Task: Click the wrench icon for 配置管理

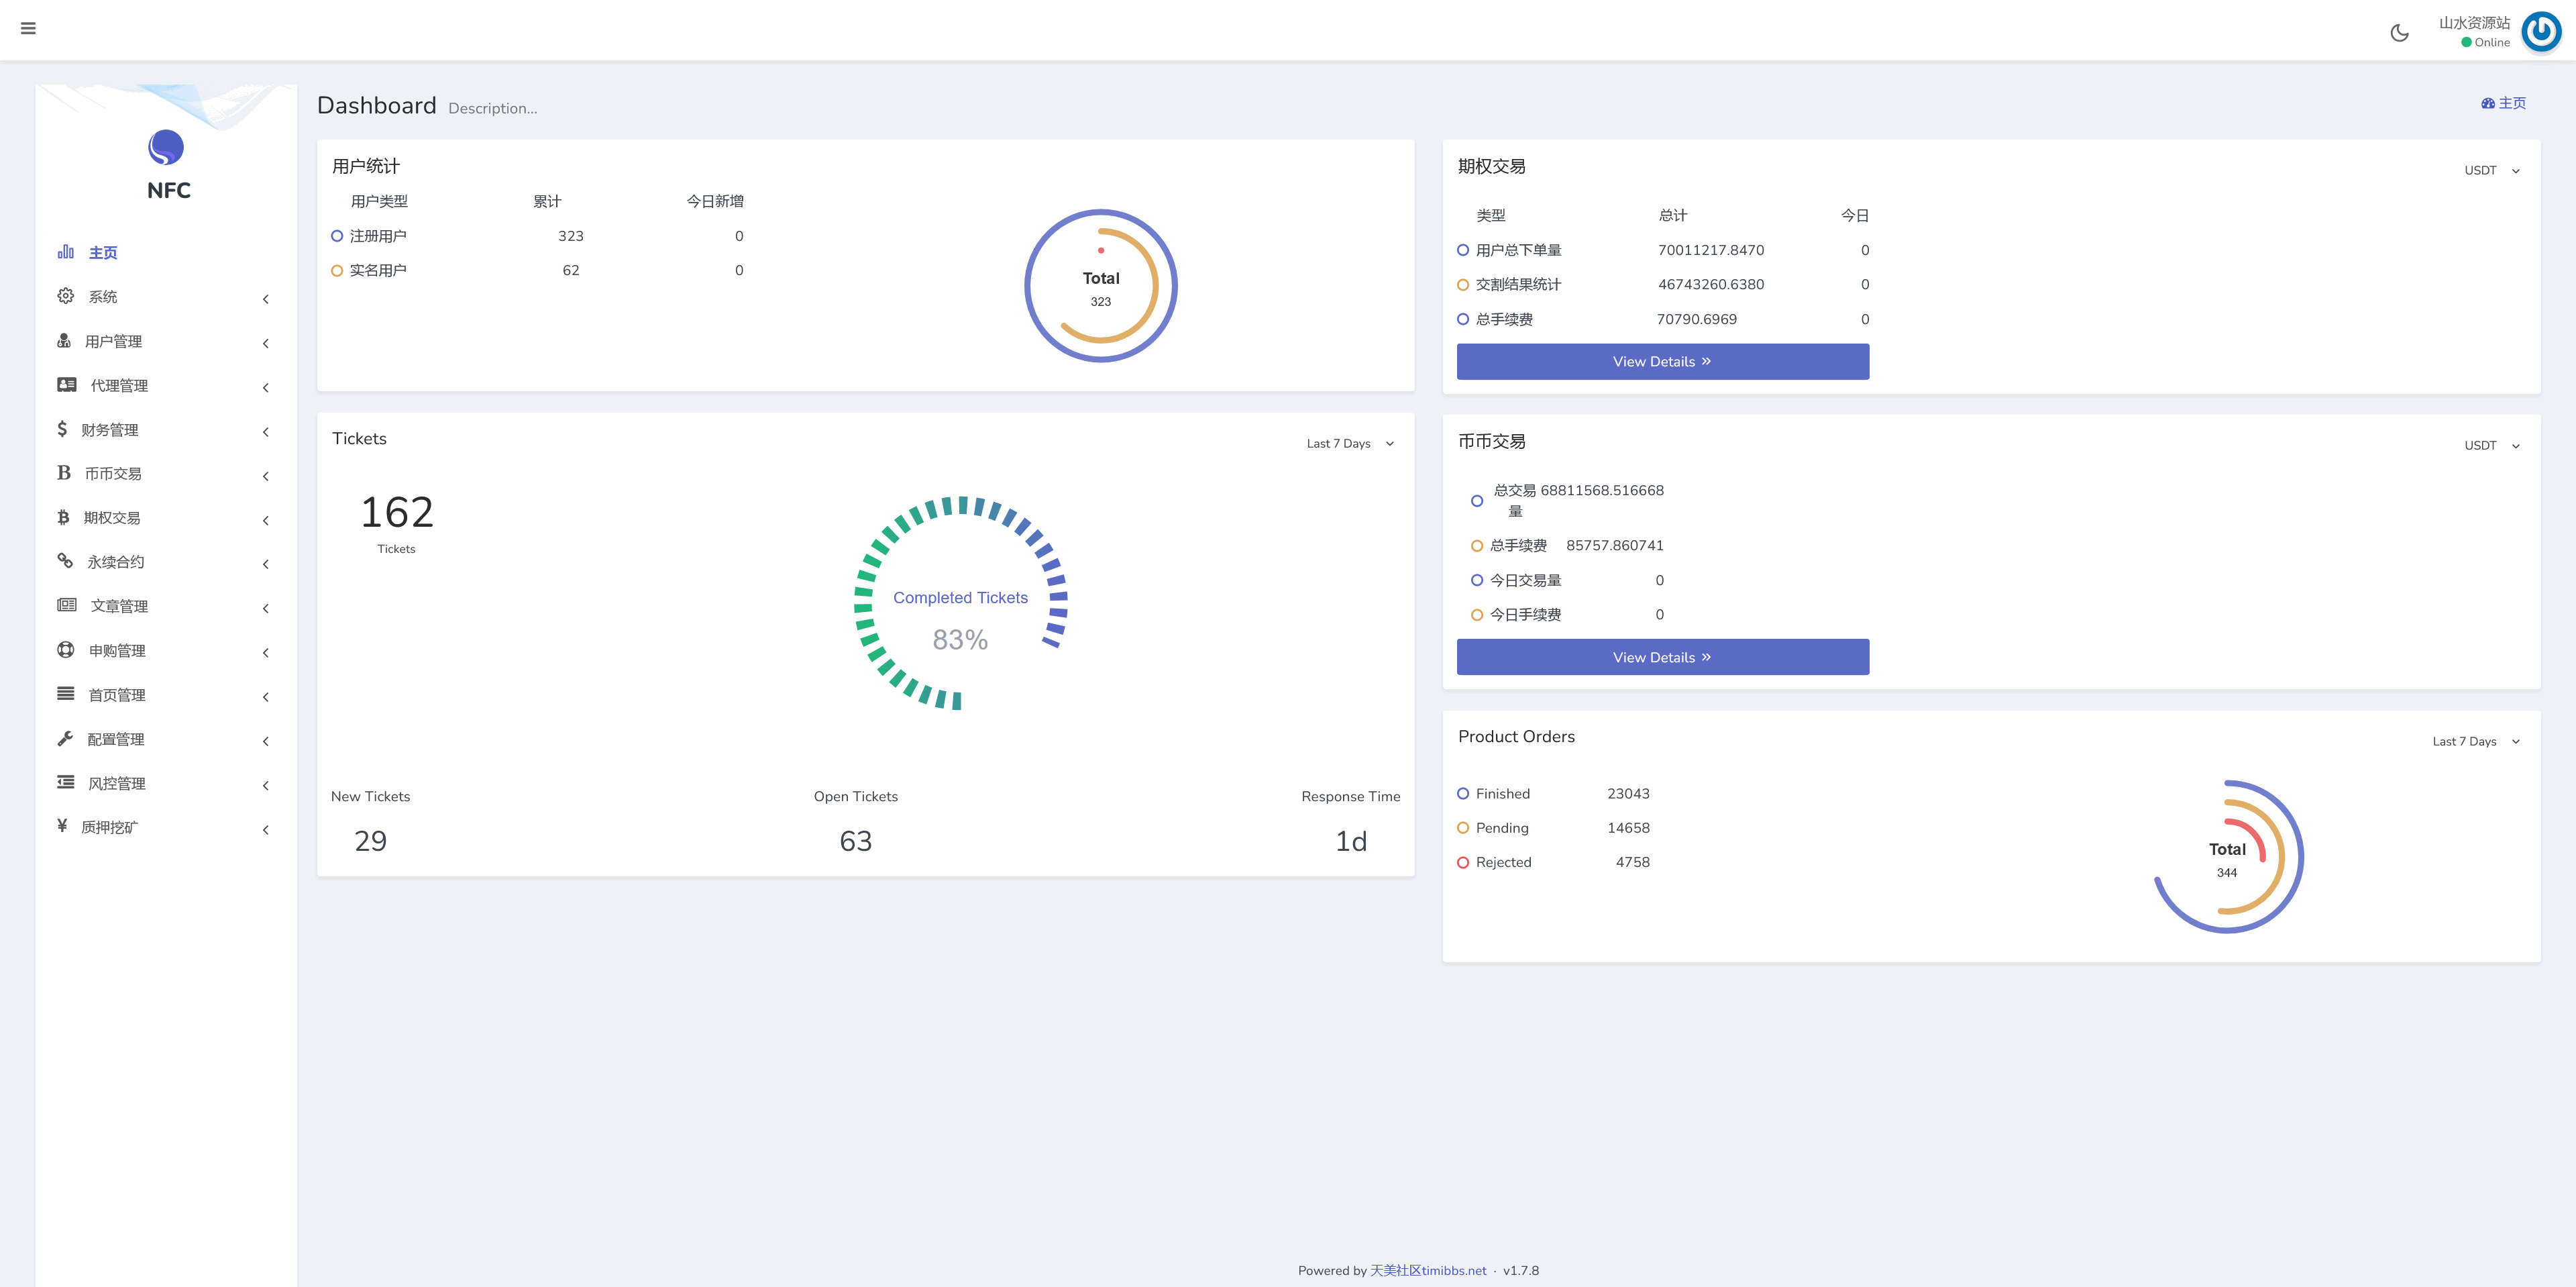Action: [x=66, y=739]
